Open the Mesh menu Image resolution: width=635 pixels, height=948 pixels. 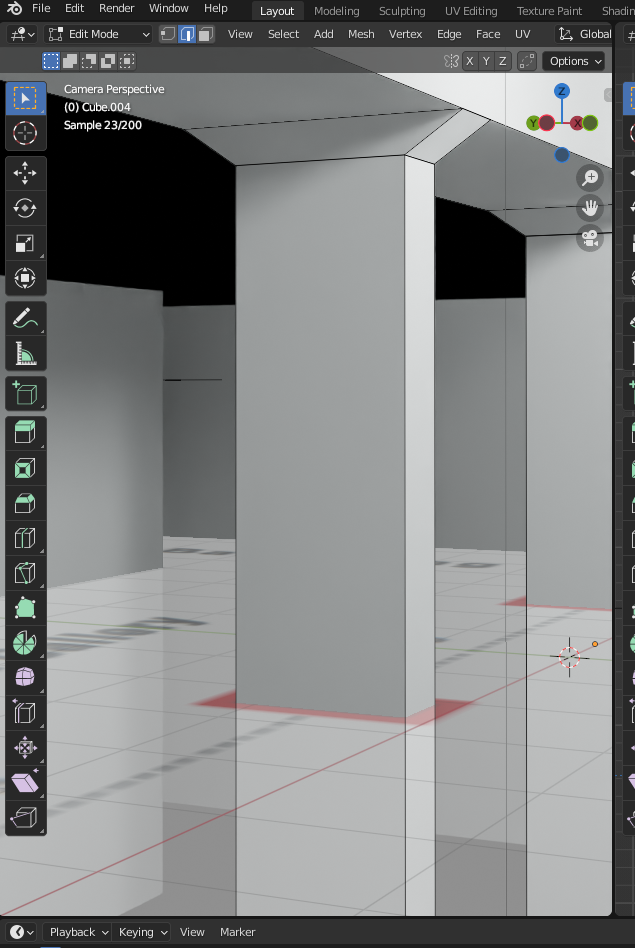click(x=361, y=34)
